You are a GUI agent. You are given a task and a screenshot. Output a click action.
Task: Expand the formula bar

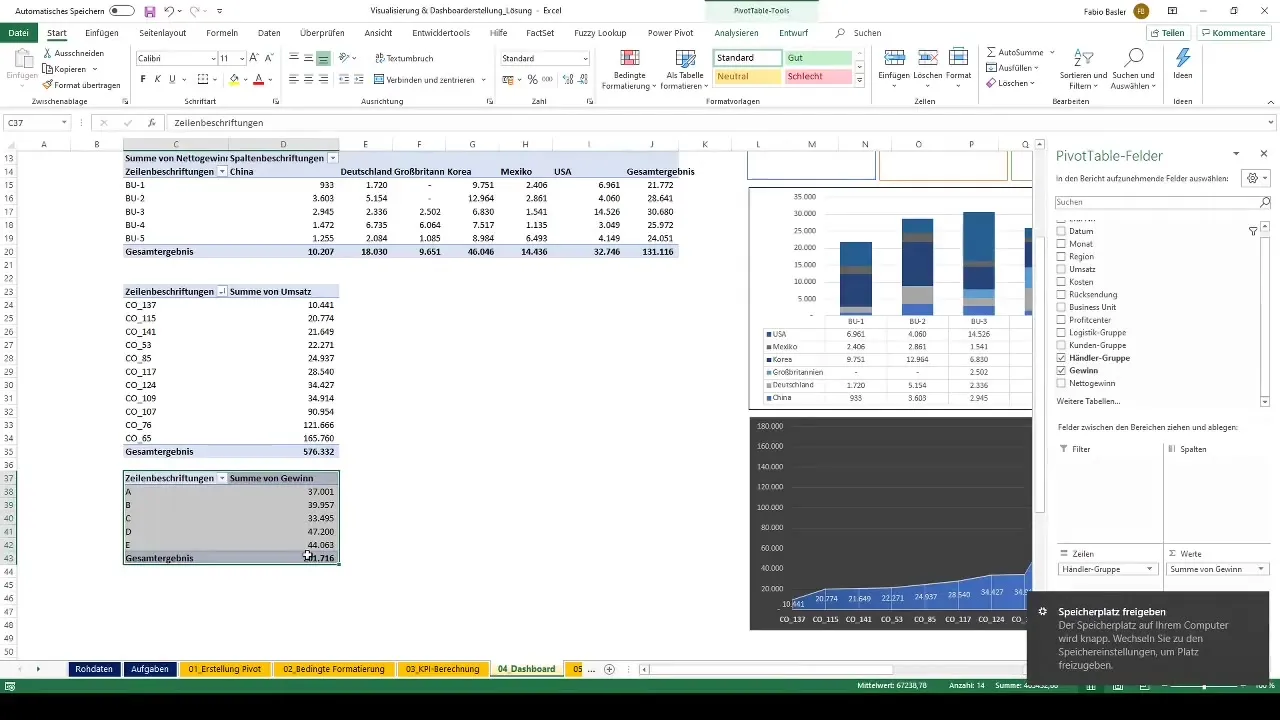(x=1270, y=123)
